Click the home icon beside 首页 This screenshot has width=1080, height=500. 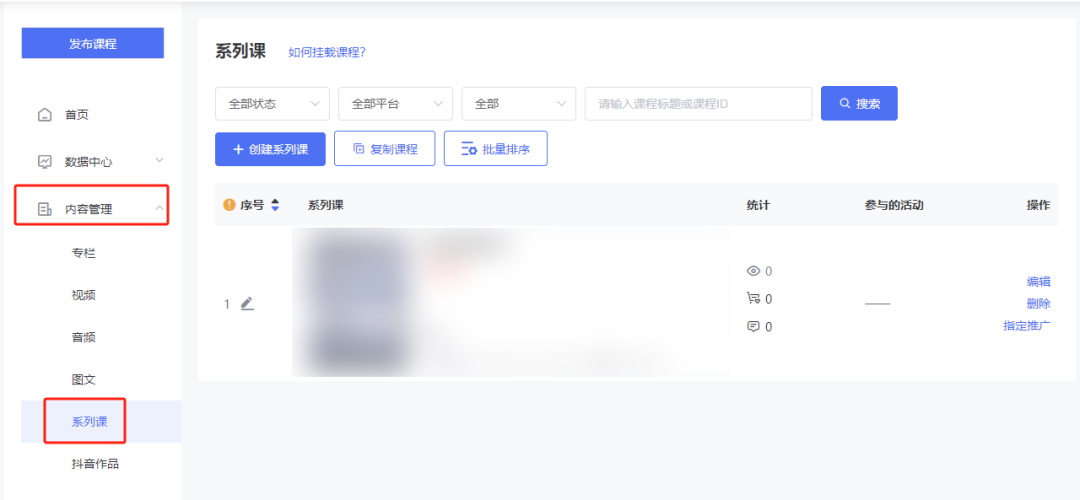tap(44, 114)
